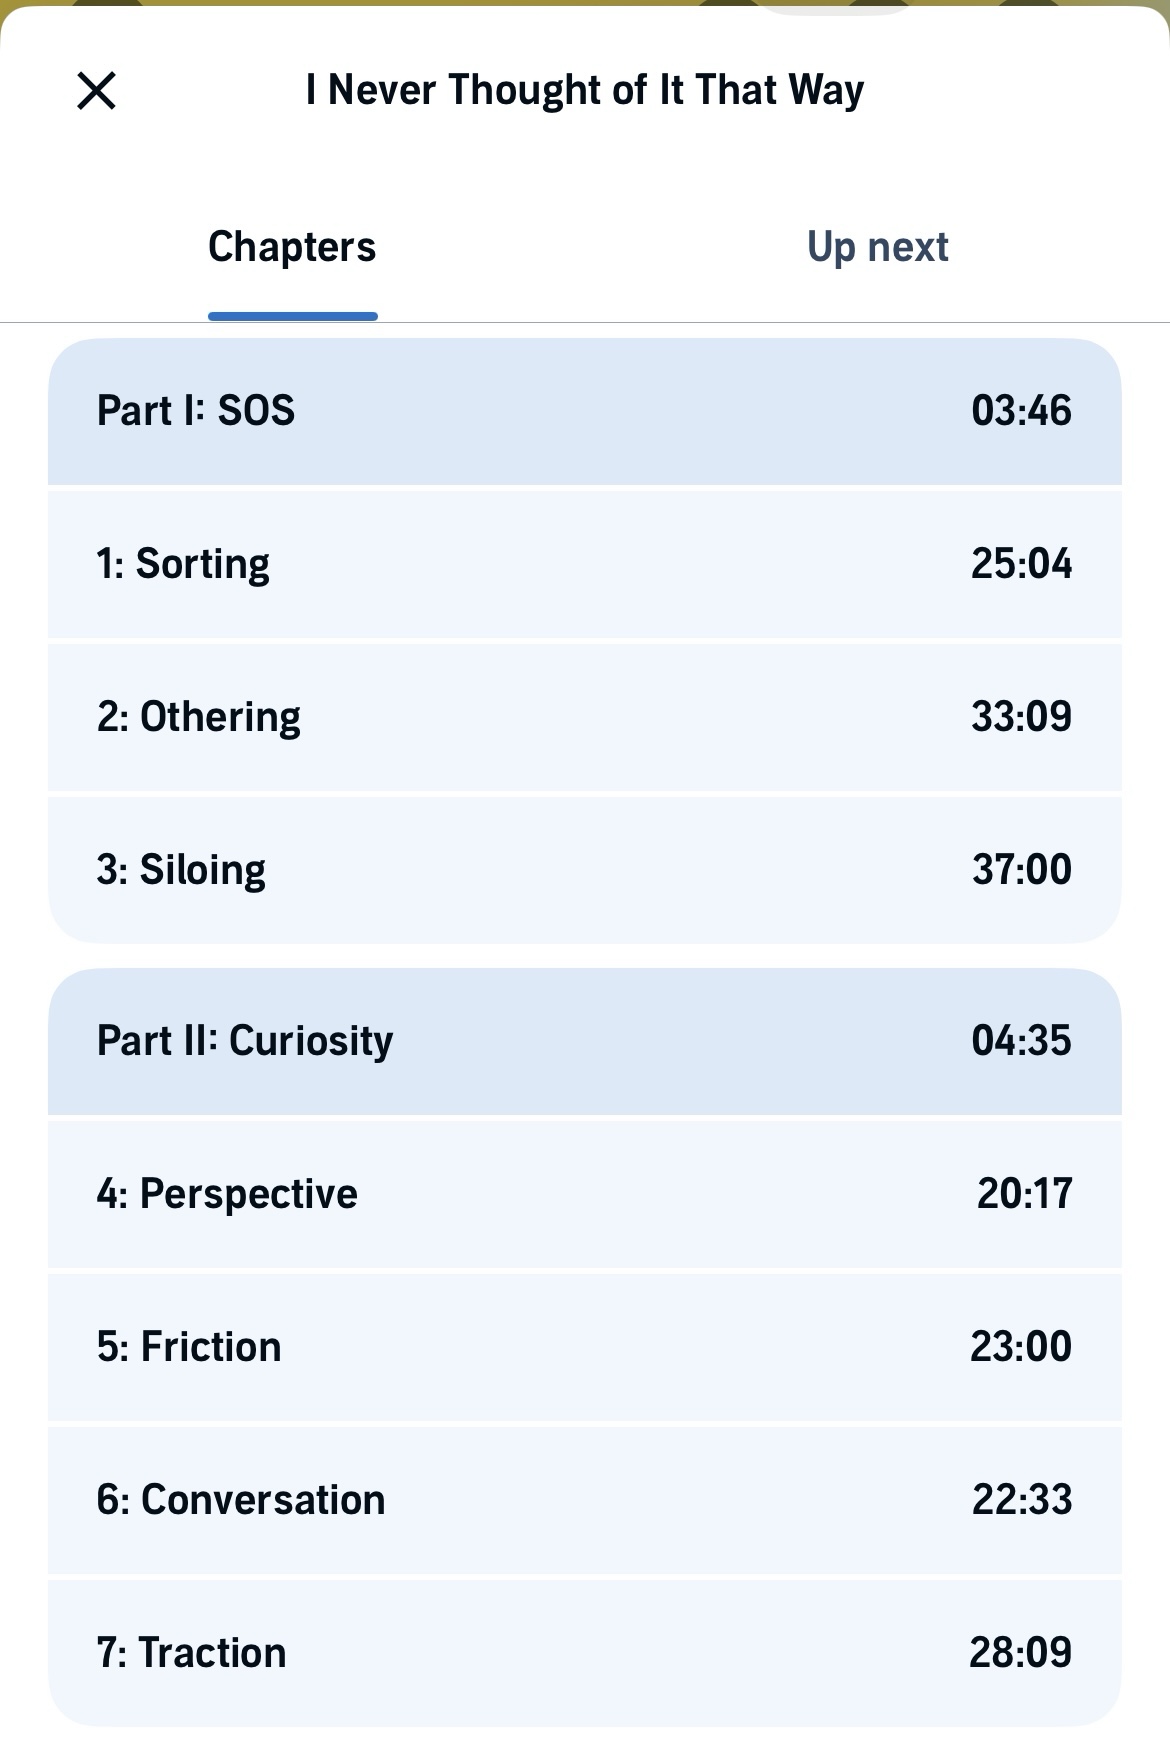
Task: Click the 25:04 duration beside Sorting
Action: pyautogui.click(x=1021, y=564)
